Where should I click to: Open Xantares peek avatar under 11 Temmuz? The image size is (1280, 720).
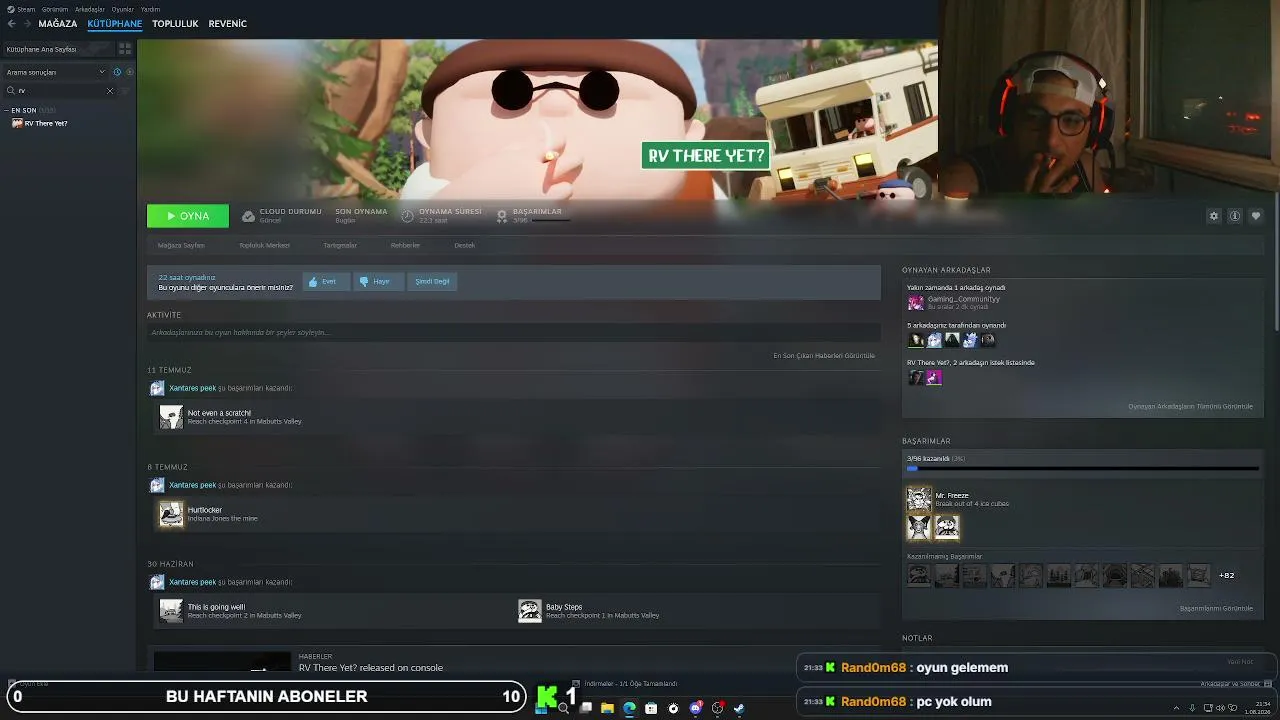pos(157,388)
